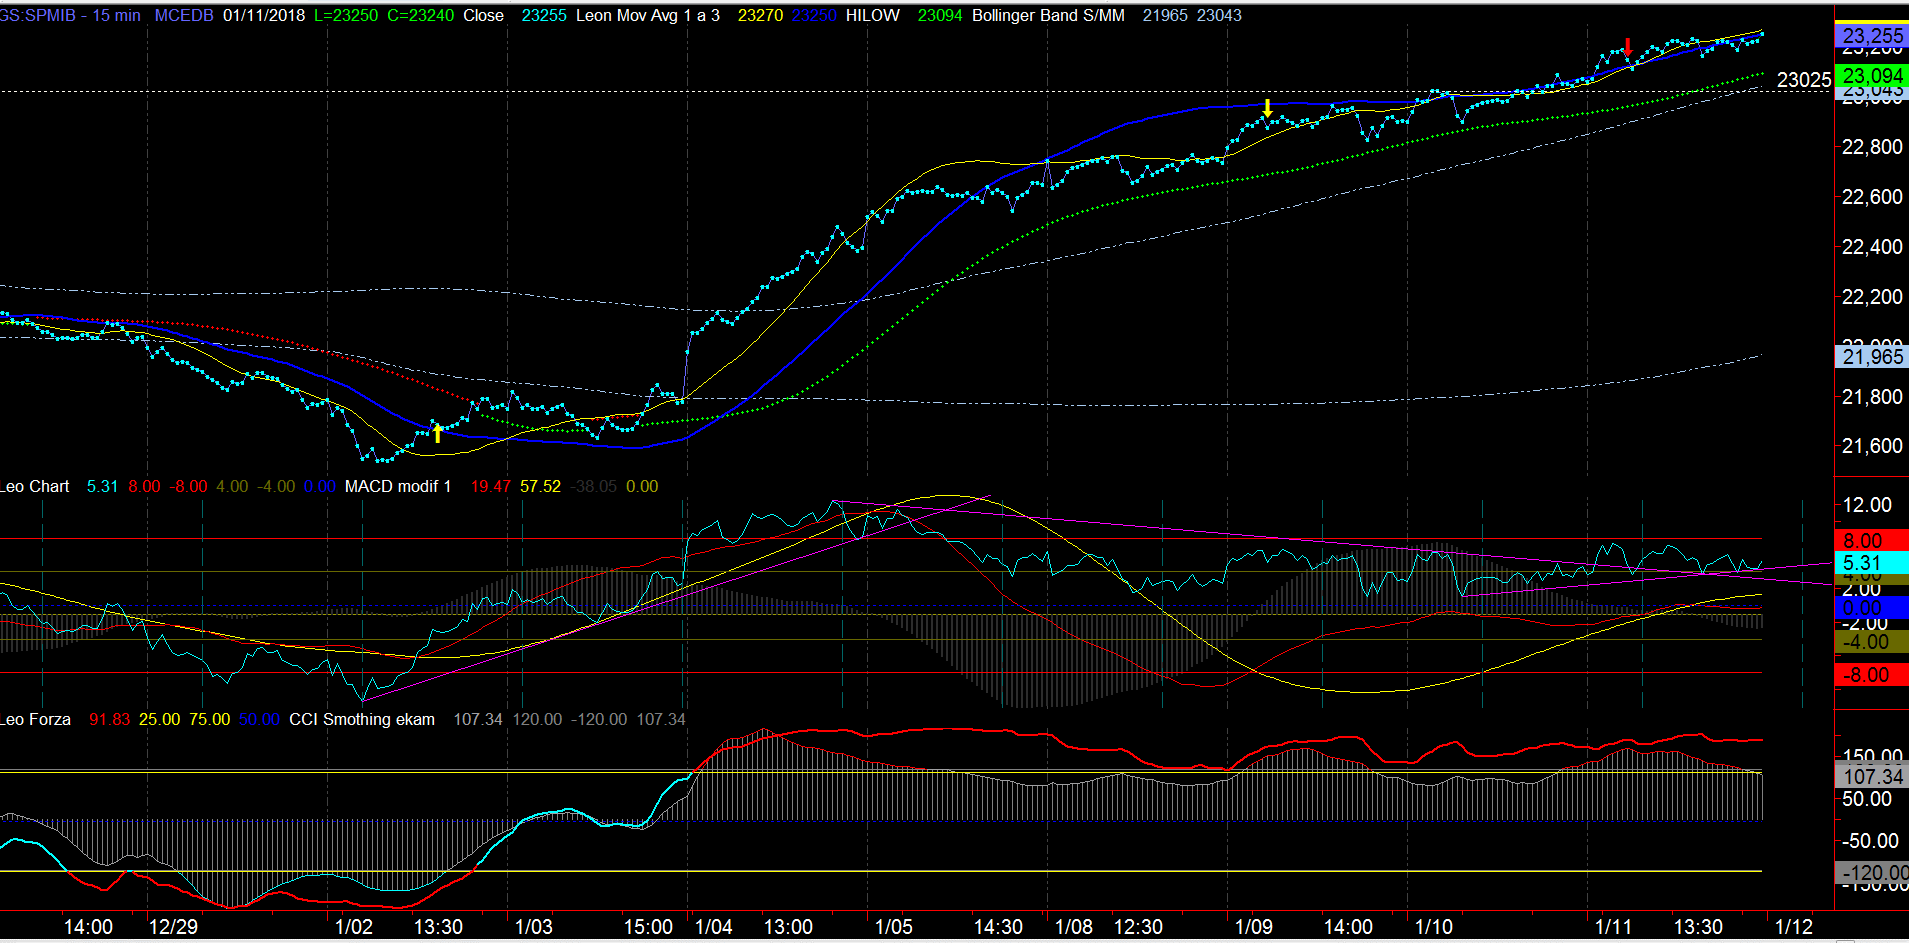Click the 23025 horizontal line label

pyautogui.click(x=1804, y=80)
